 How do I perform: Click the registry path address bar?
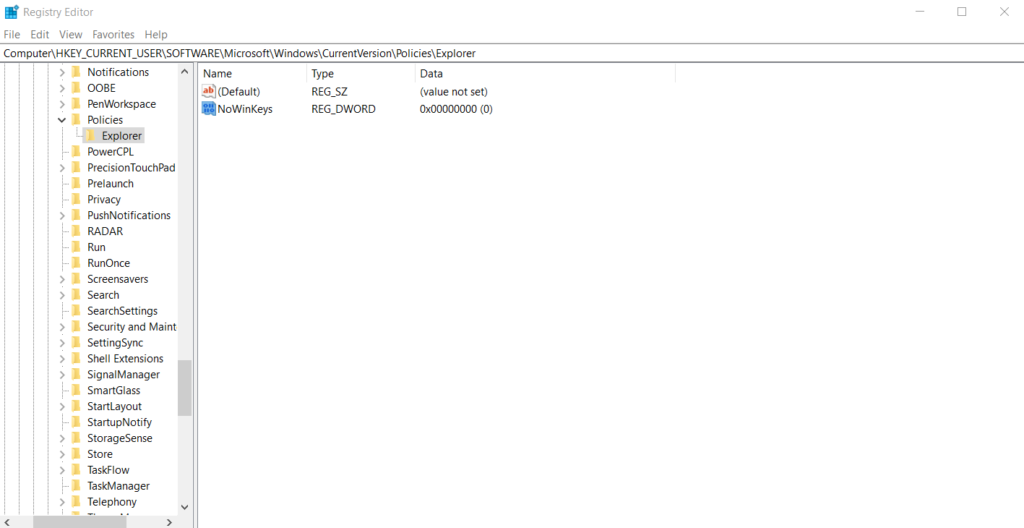(512, 53)
